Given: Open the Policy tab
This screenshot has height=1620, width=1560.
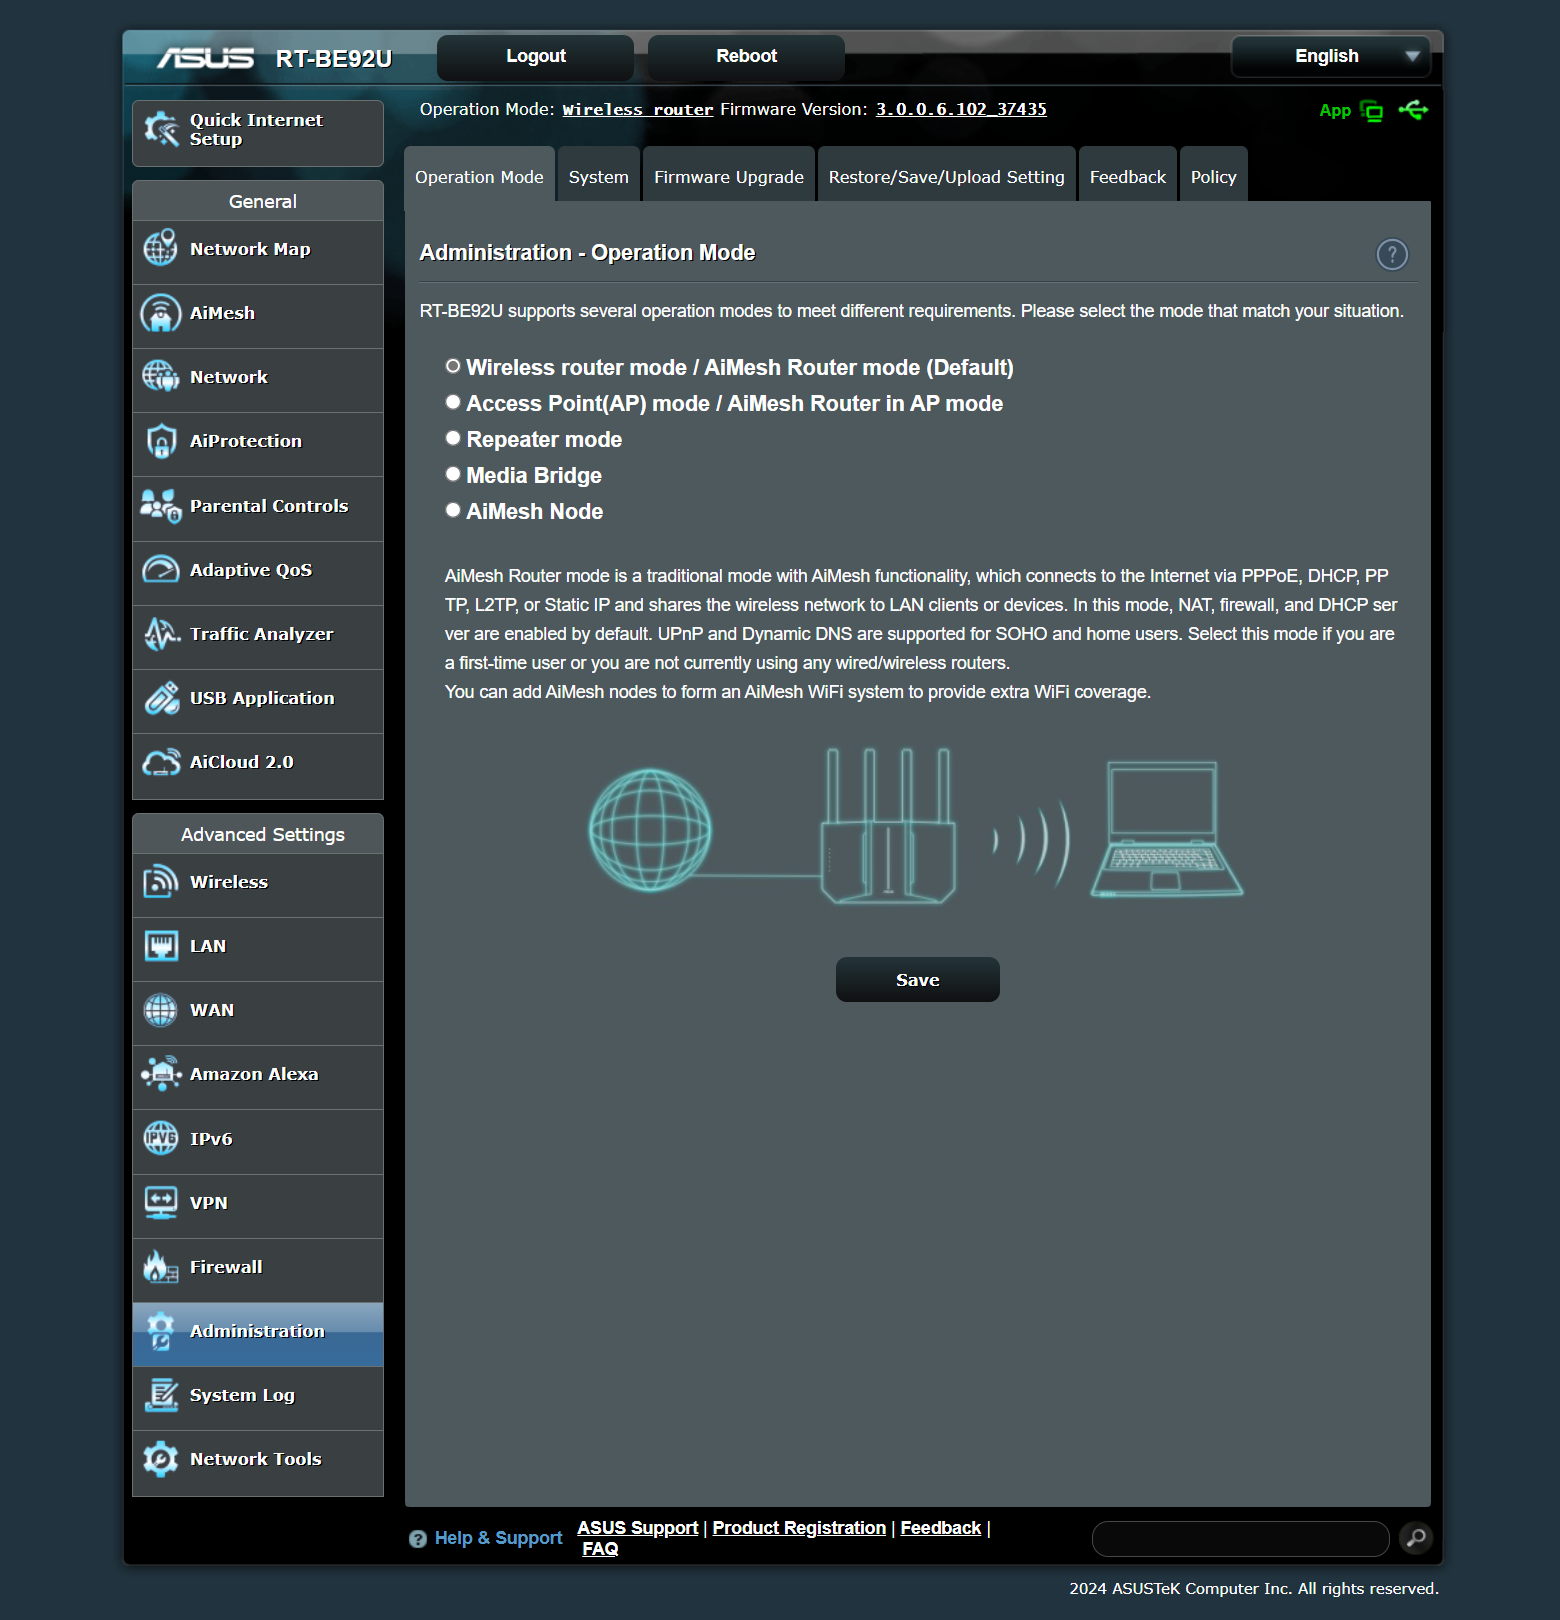Looking at the screenshot, I should [x=1214, y=177].
